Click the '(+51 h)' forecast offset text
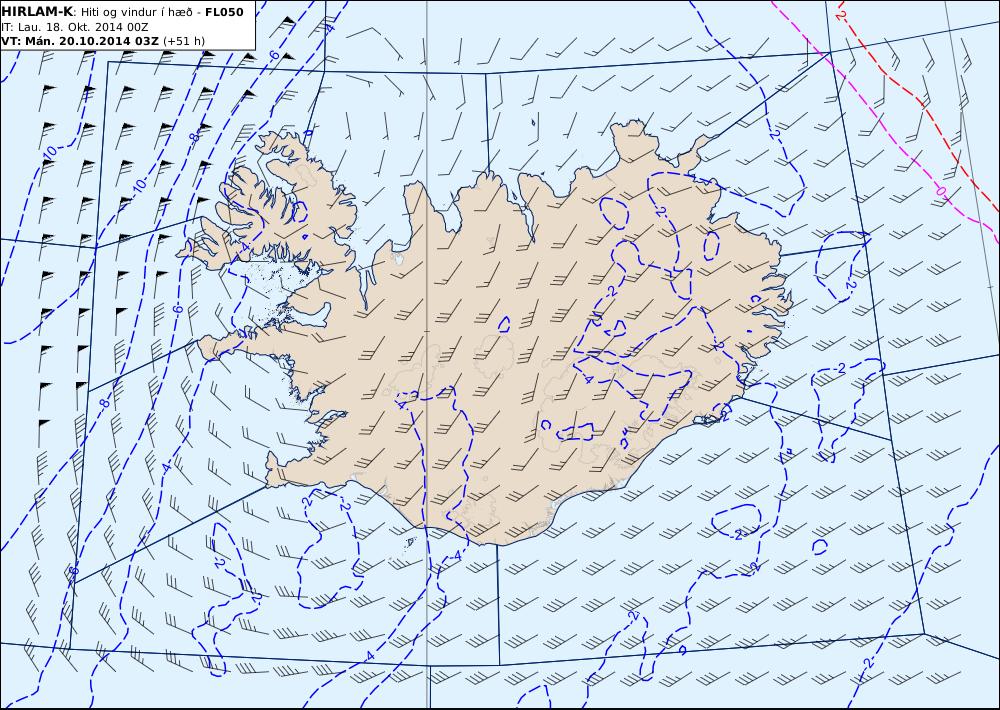This screenshot has height=710, width=1000. click(x=184, y=41)
